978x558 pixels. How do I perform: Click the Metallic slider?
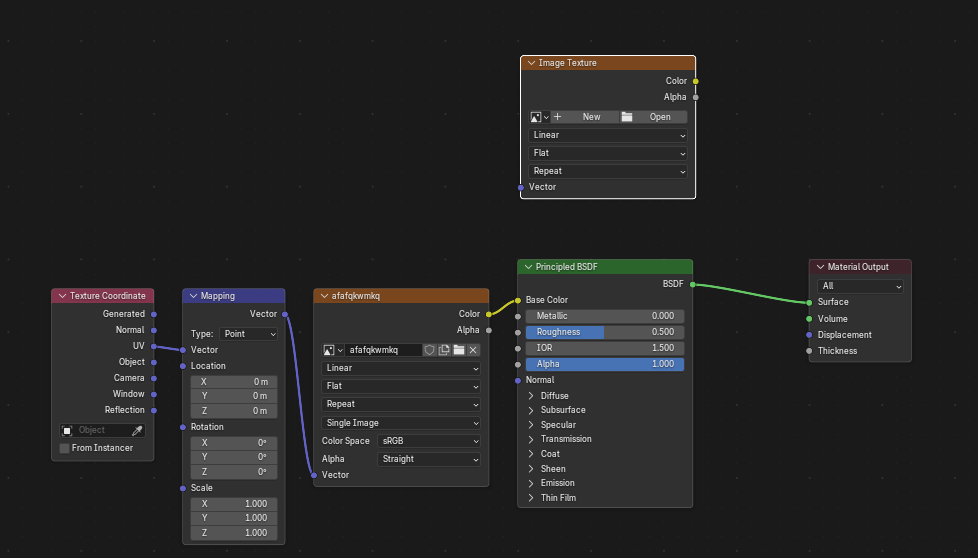click(604, 317)
